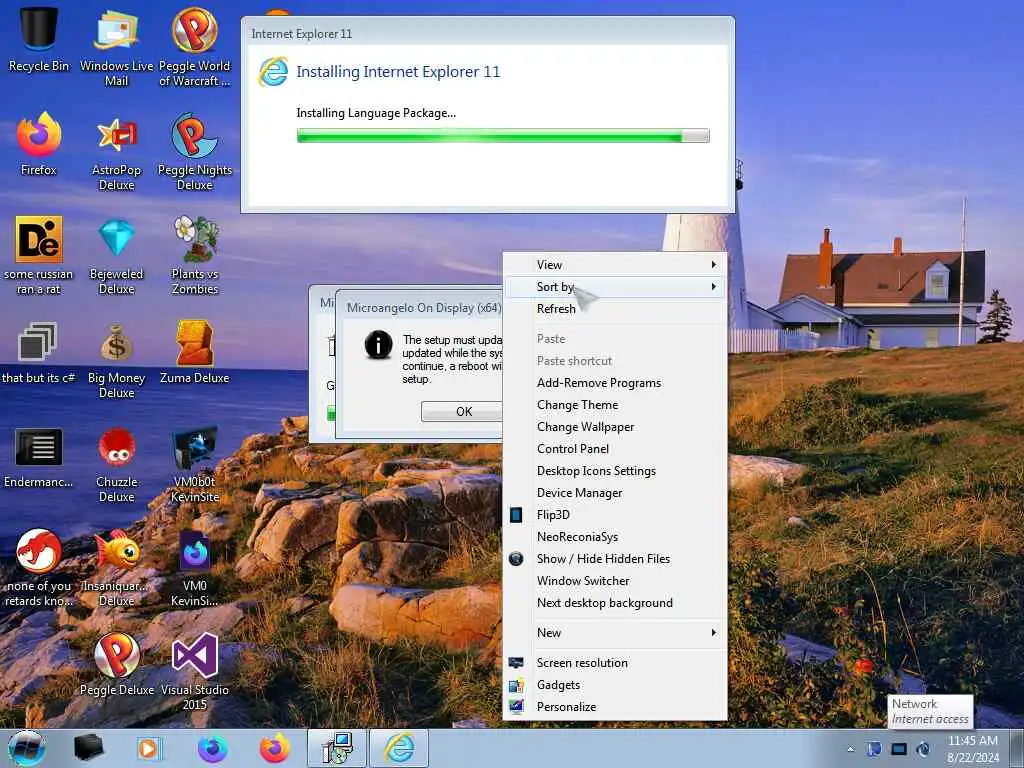Choose Next desktop background entry
Screen dimensions: 1024x768
point(615,603)
